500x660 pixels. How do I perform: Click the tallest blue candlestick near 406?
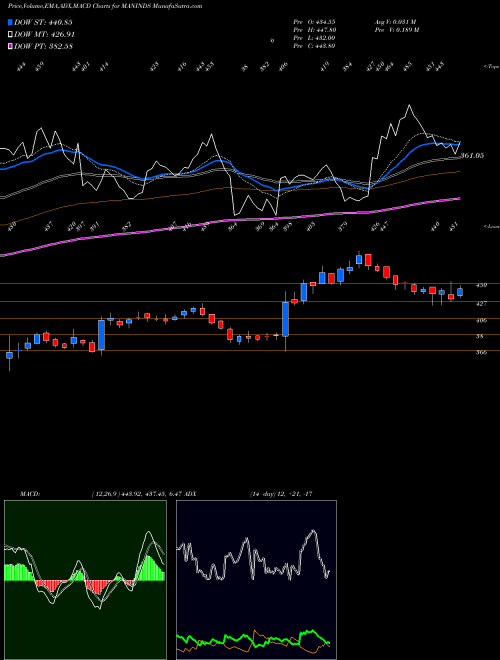coord(285,319)
